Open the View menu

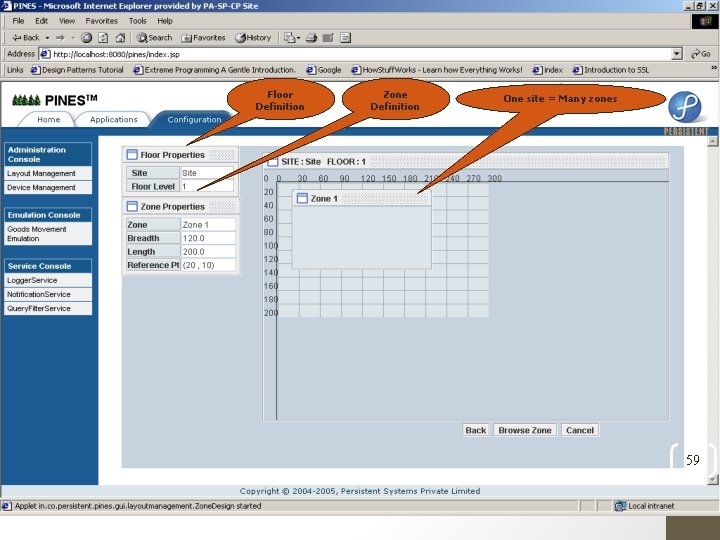click(67, 21)
